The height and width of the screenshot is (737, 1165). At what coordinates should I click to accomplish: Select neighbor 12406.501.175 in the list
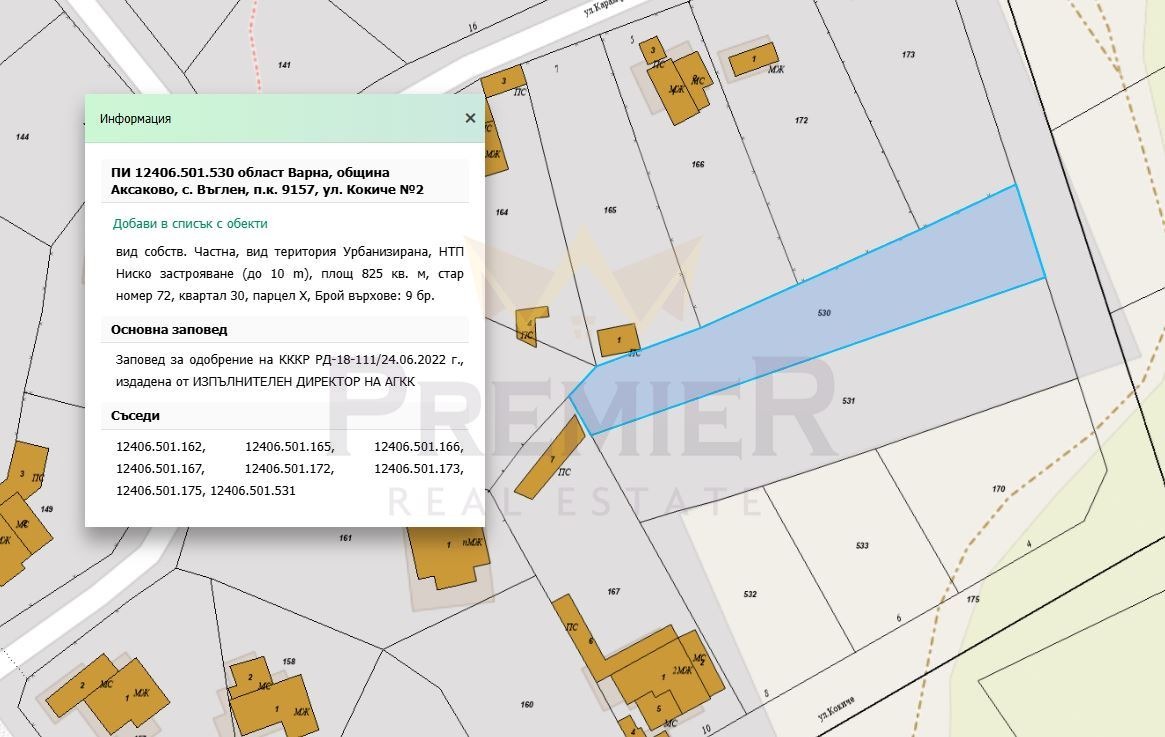pyautogui.click(x=160, y=491)
